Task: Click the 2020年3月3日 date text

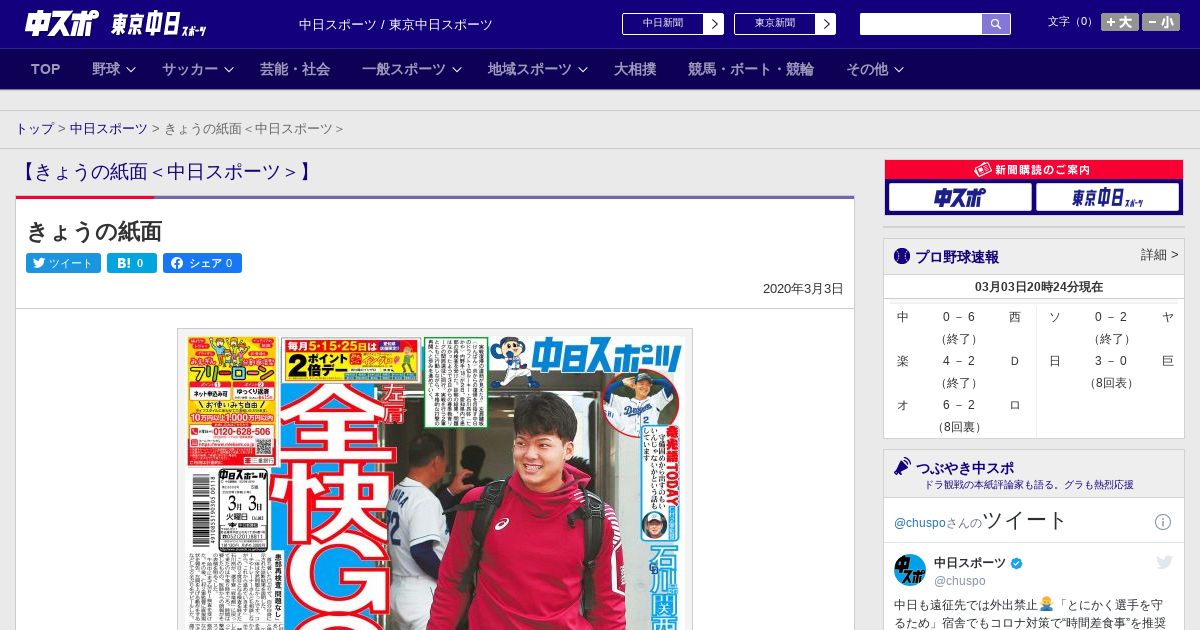Action: point(803,288)
